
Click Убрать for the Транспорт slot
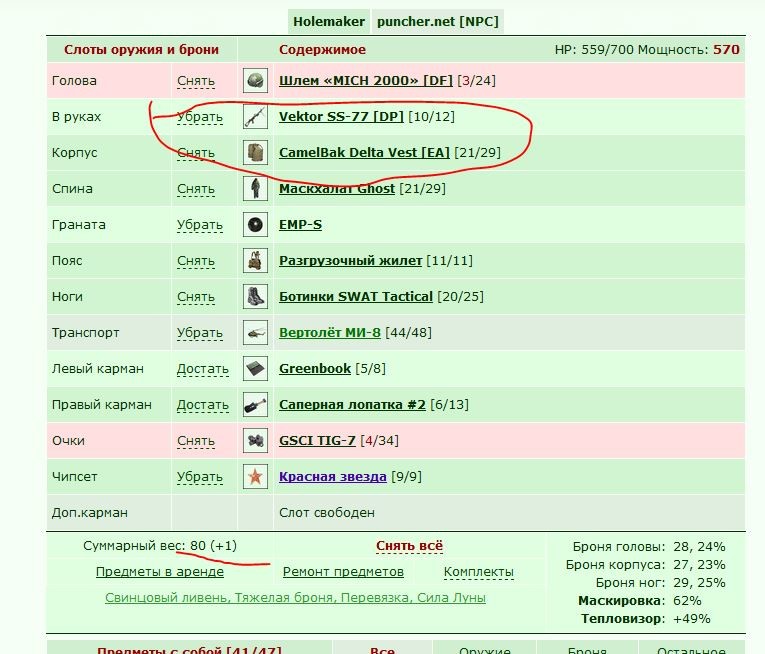pos(200,333)
